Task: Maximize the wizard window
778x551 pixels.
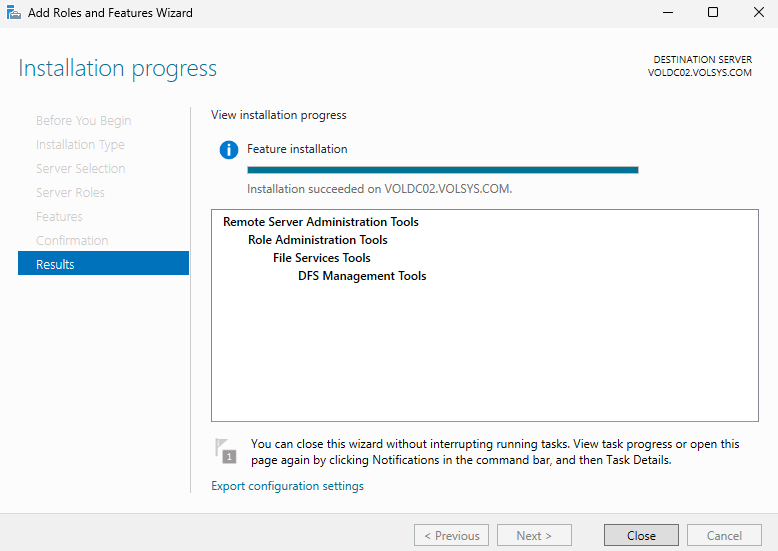Action: (713, 13)
